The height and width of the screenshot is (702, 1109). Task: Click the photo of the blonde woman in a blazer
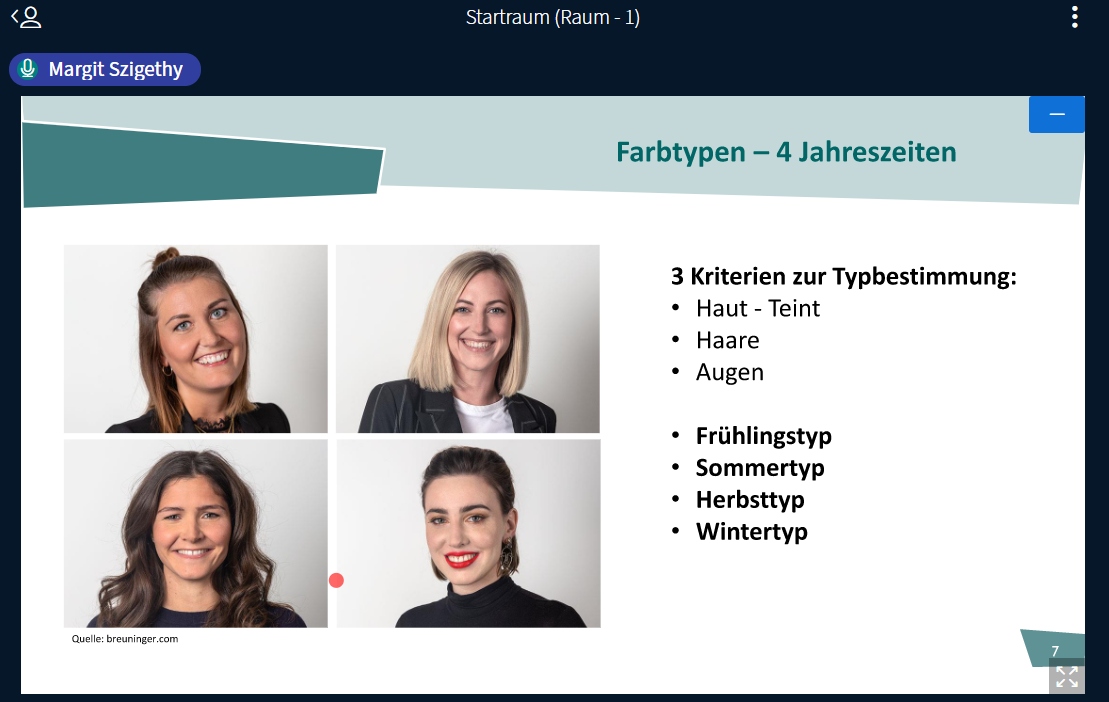click(468, 339)
